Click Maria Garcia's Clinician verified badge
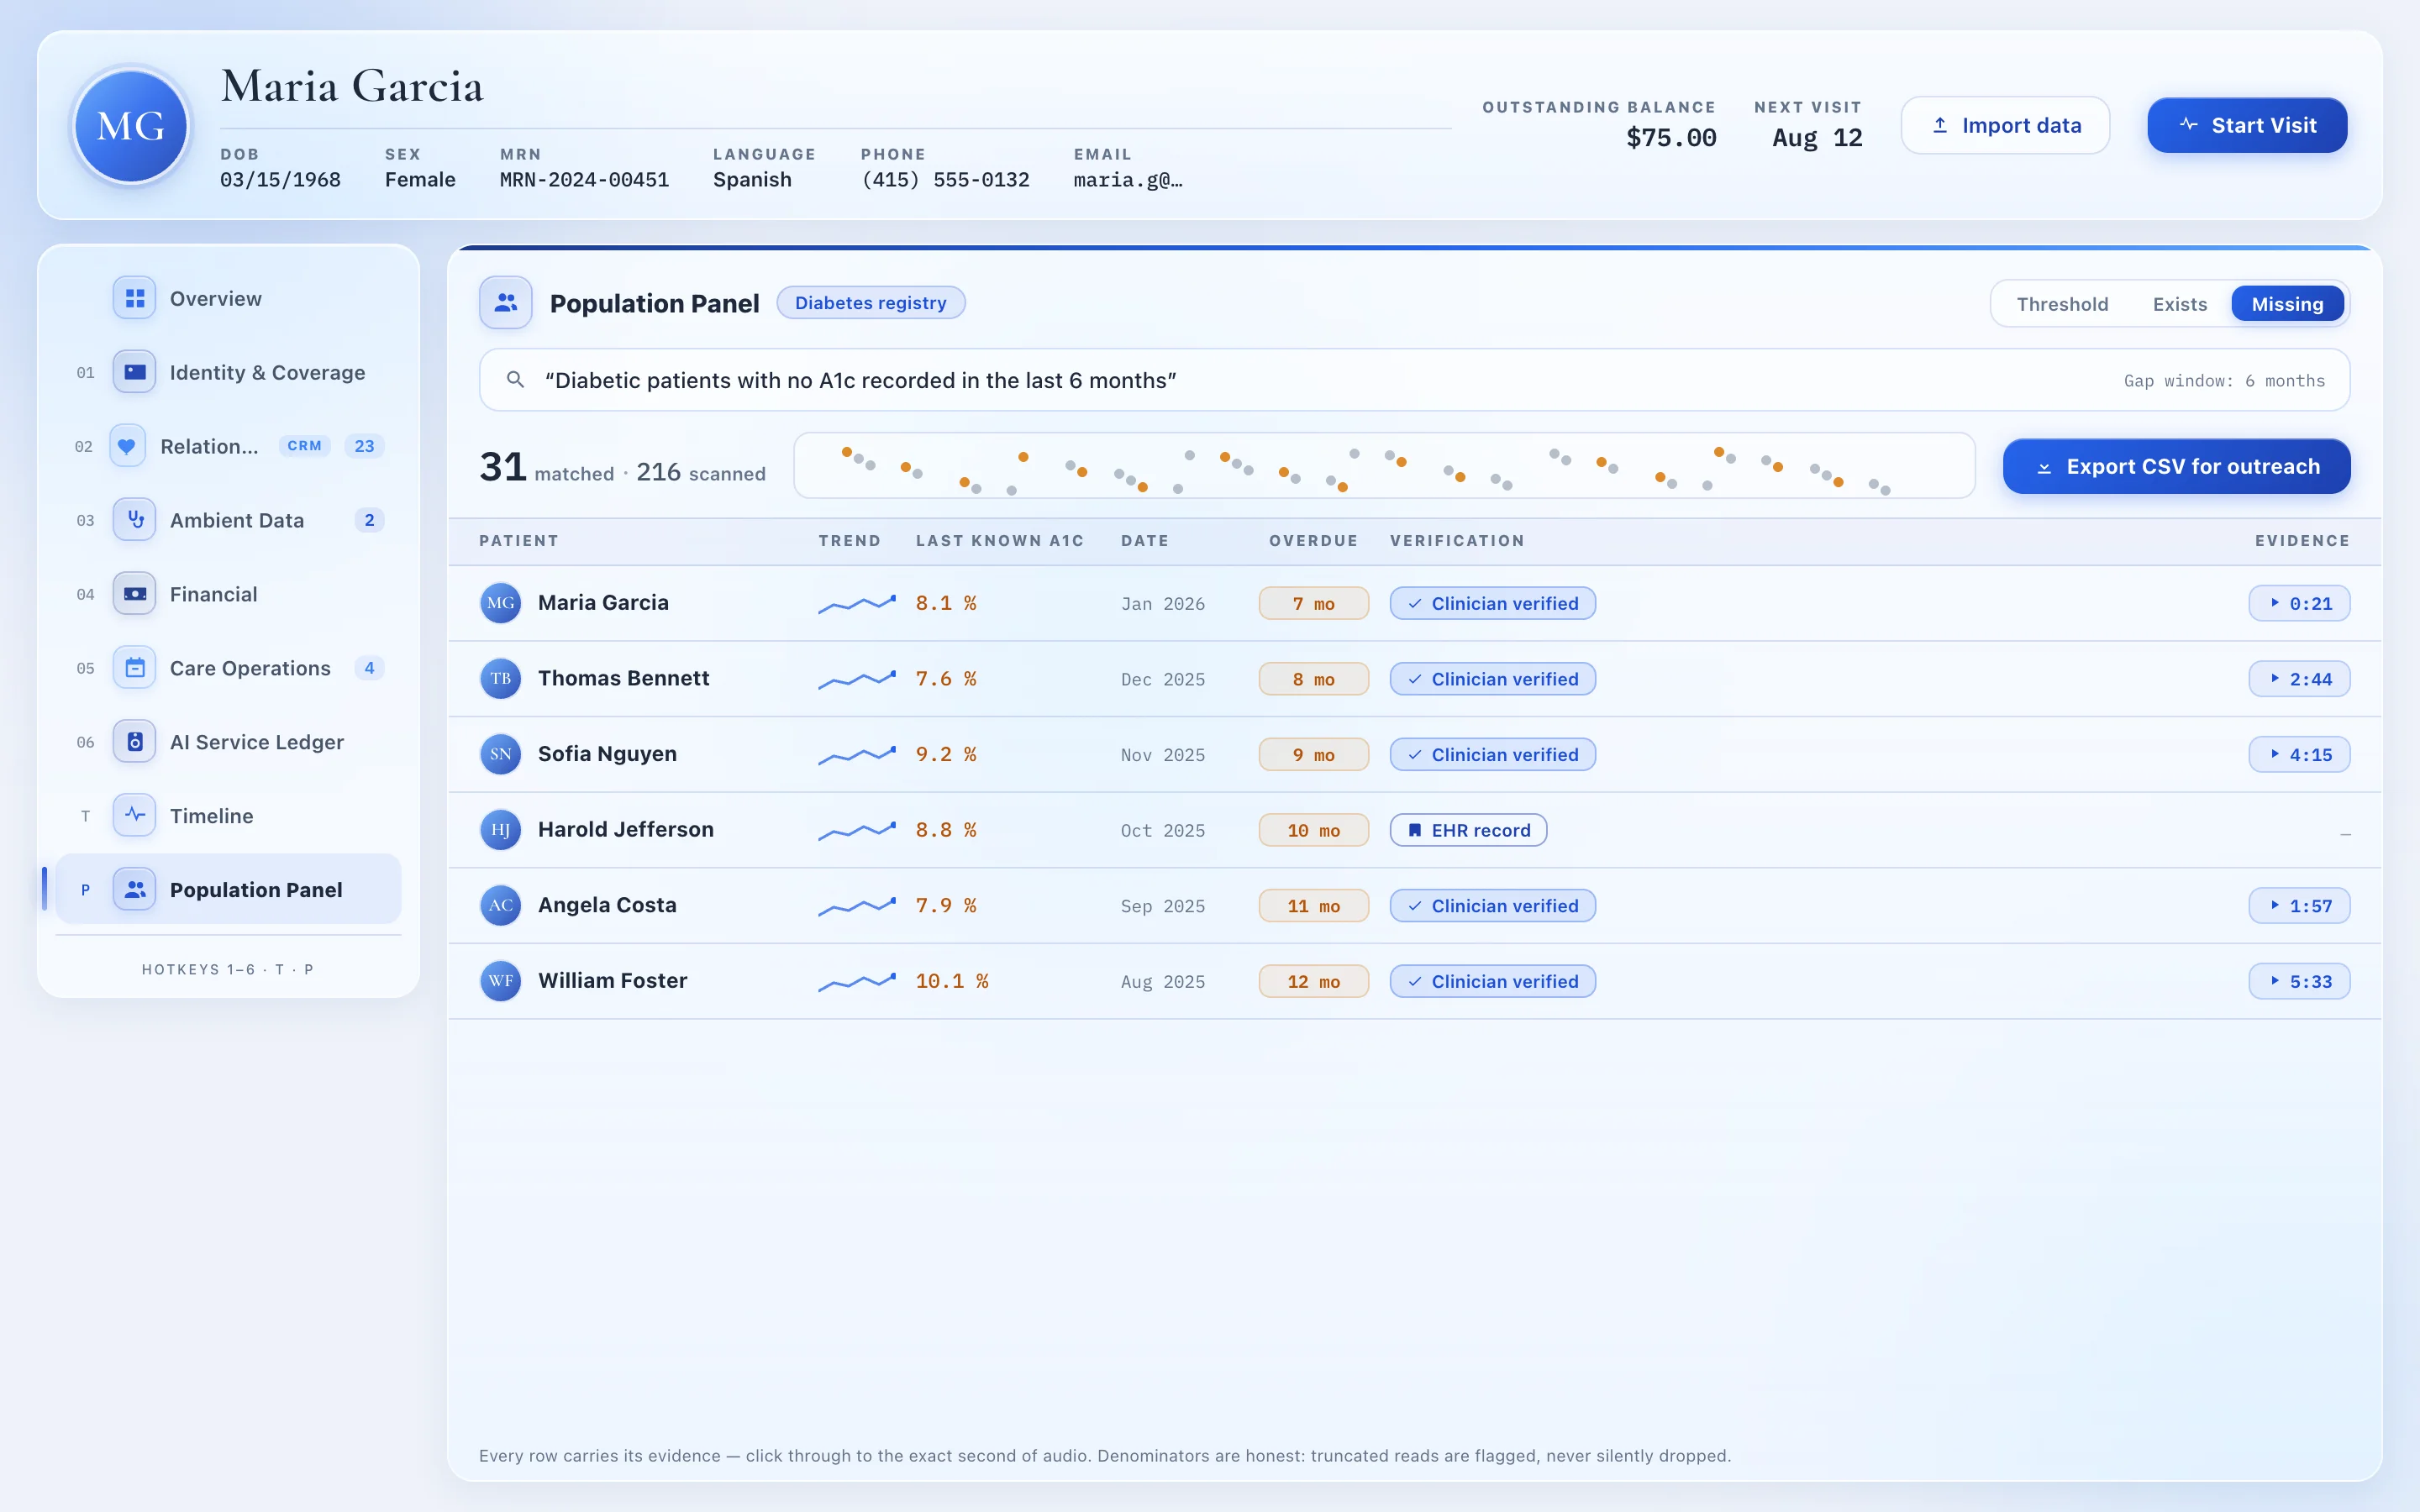The width and height of the screenshot is (2420, 1512). 1492,603
